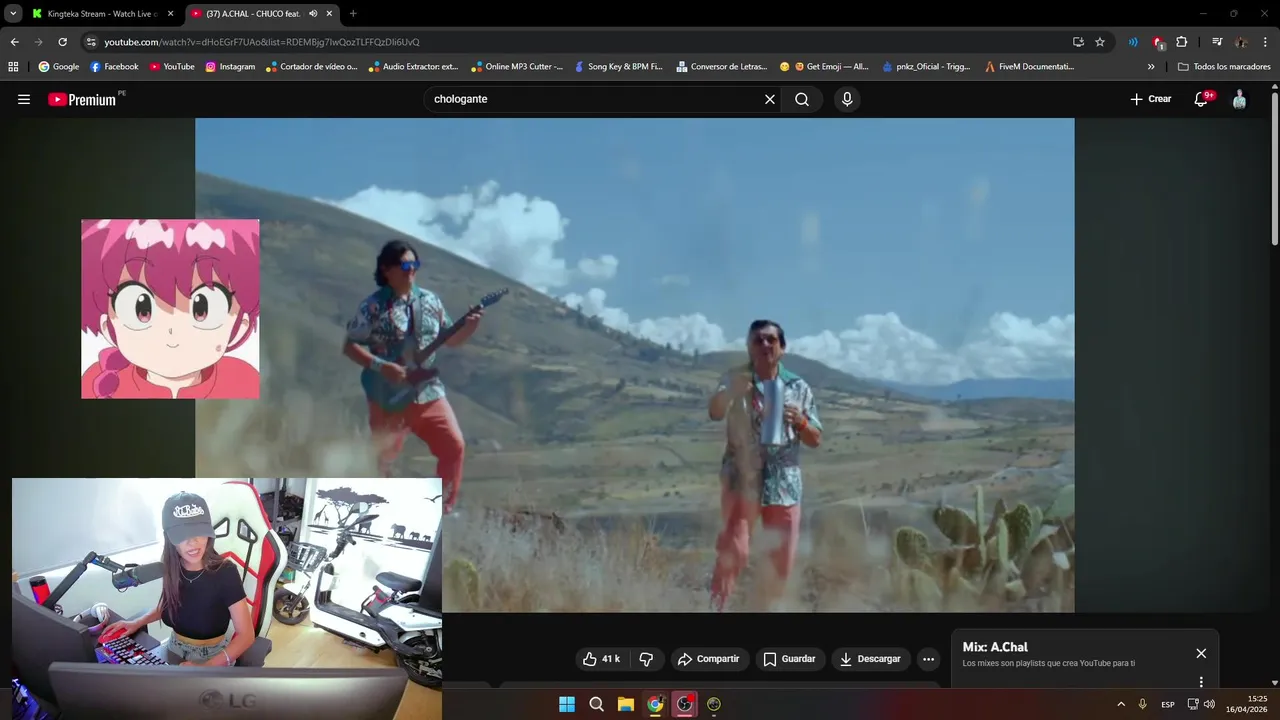Image resolution: width=1280 pixels, height=720 pixels.
Task: Close the Mix: A.Chal panel
Action: click(1201, 653)
